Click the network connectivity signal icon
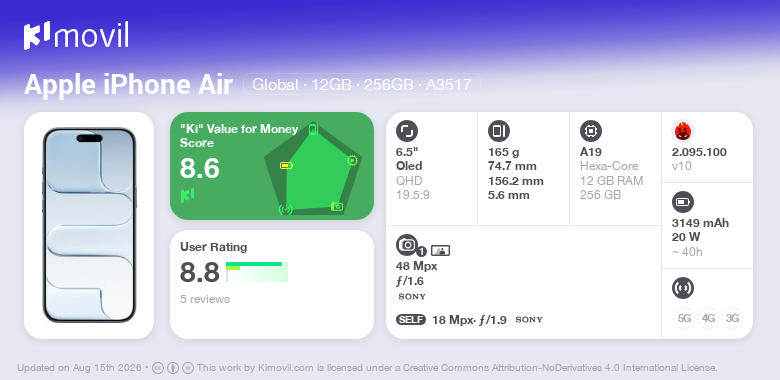Screen dimensions: 780x380 [683, 288]
